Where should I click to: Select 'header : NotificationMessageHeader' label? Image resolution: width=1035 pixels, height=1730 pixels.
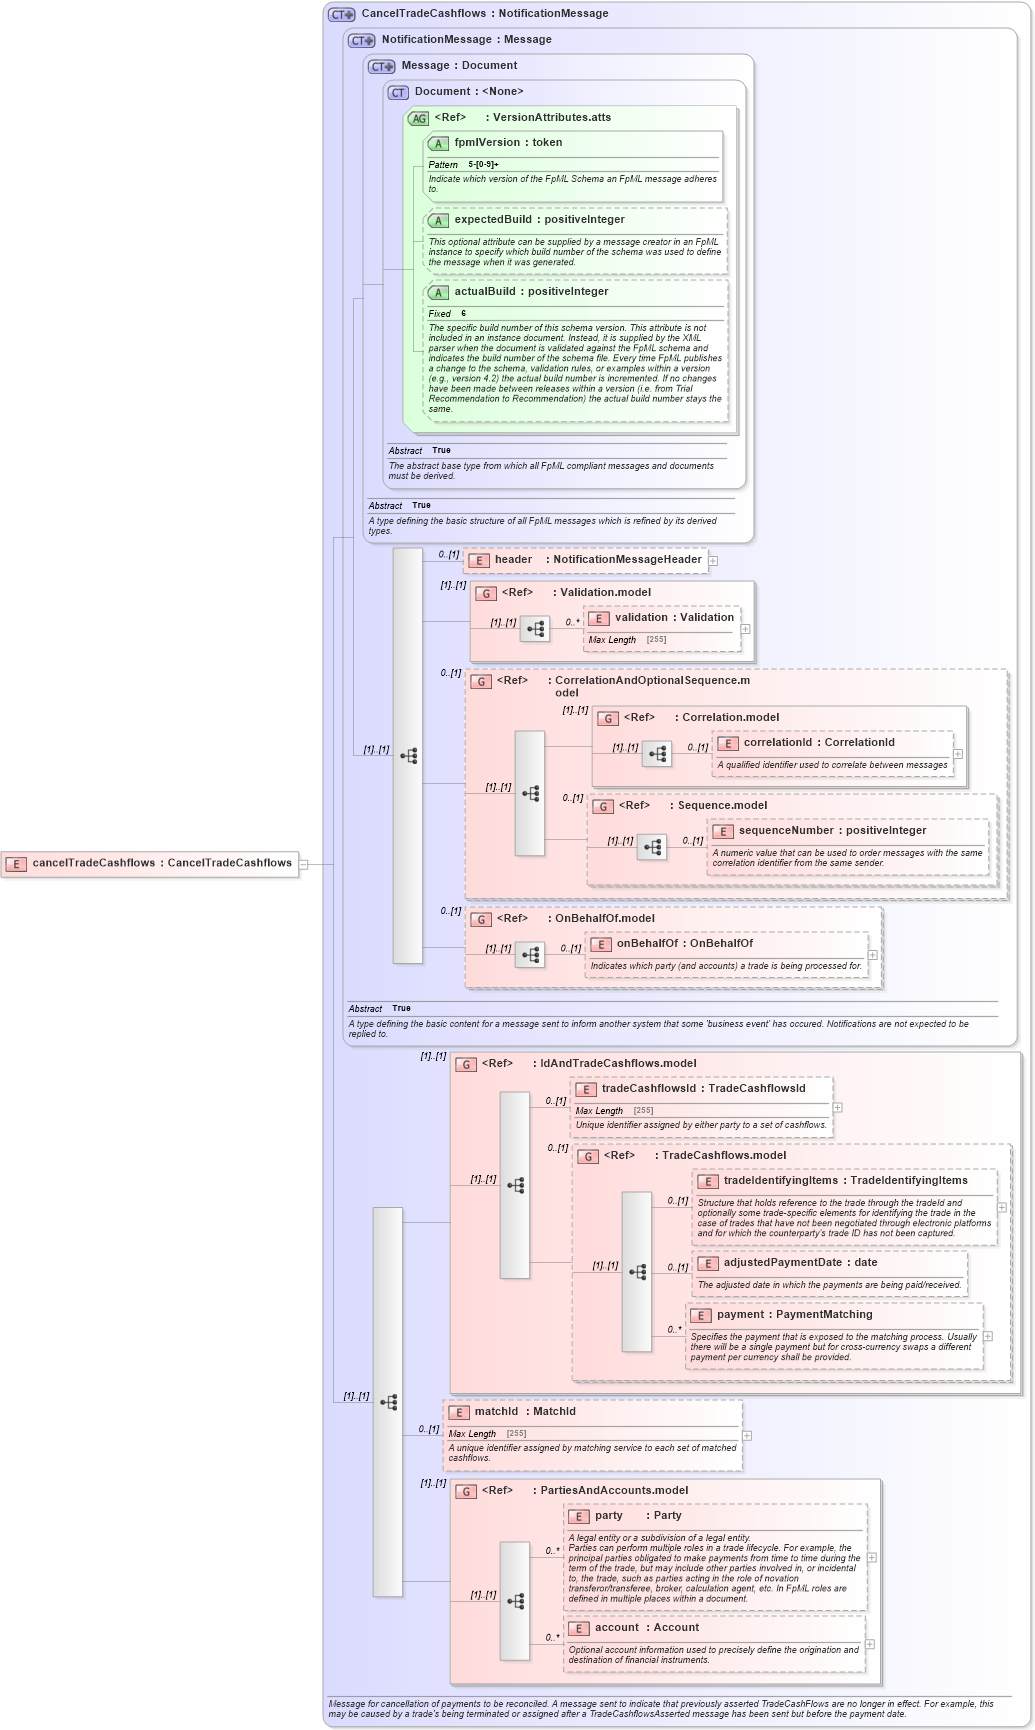[x=598, y=560]
